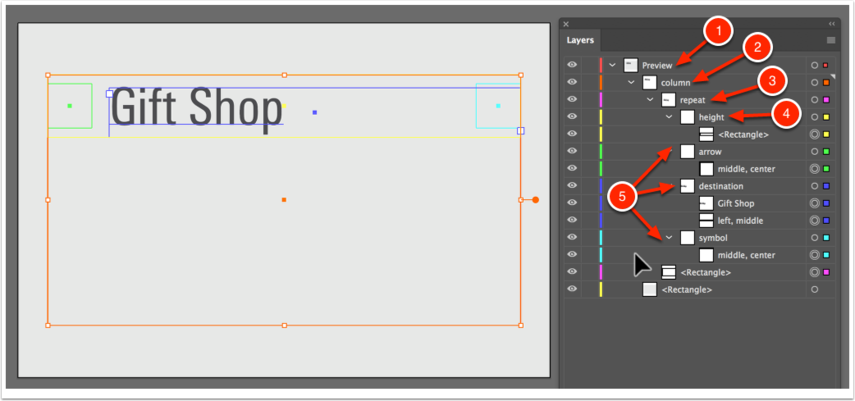Viewport: 855px width, 401px height.
Task: Click the red selection color square for Preview
Action: (x=826, y=65)
